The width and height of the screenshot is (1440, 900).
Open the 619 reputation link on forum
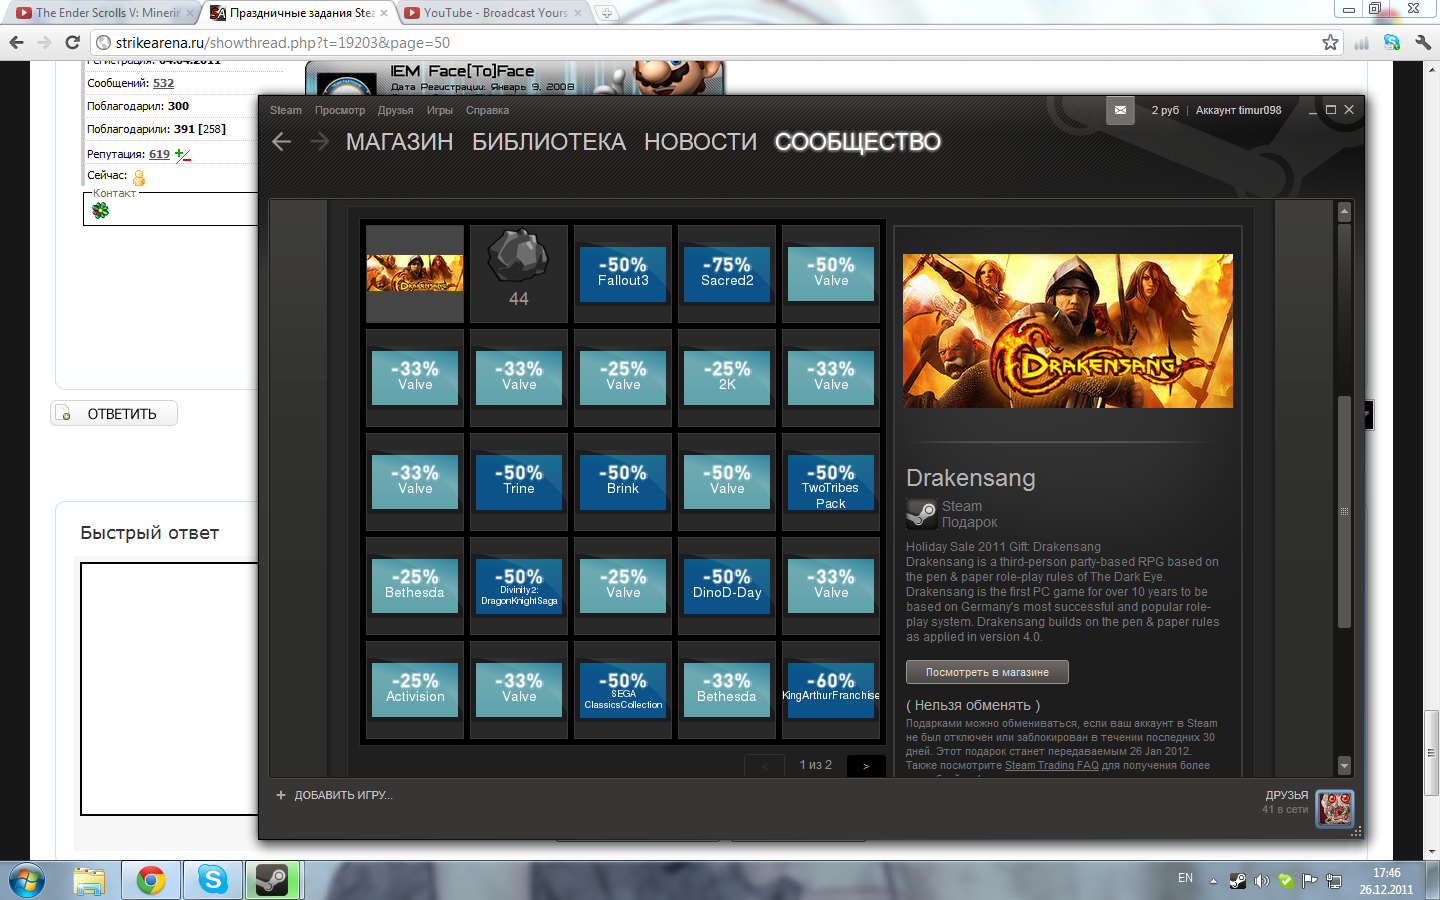pos(159,154)
